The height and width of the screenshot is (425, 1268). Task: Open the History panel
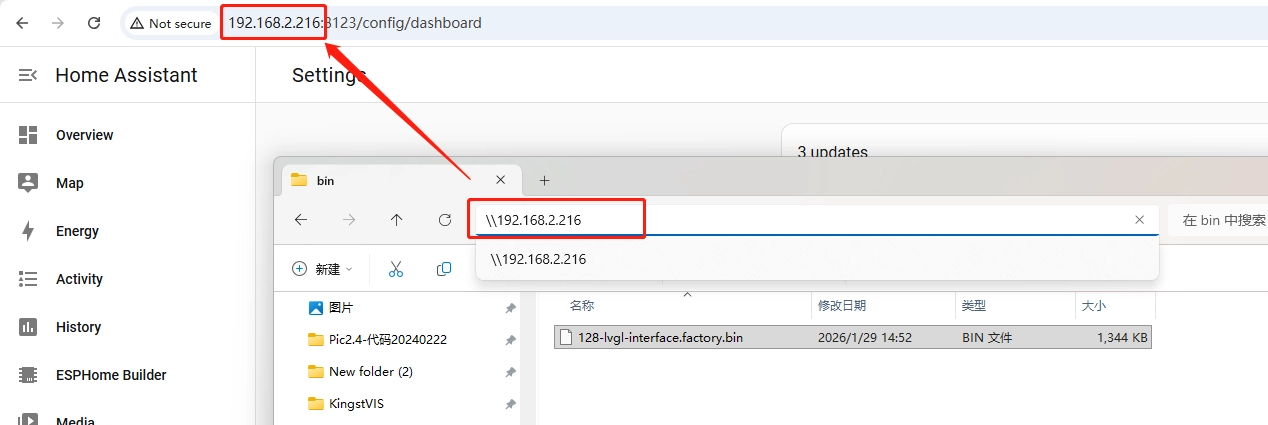[x=78, y=327]
